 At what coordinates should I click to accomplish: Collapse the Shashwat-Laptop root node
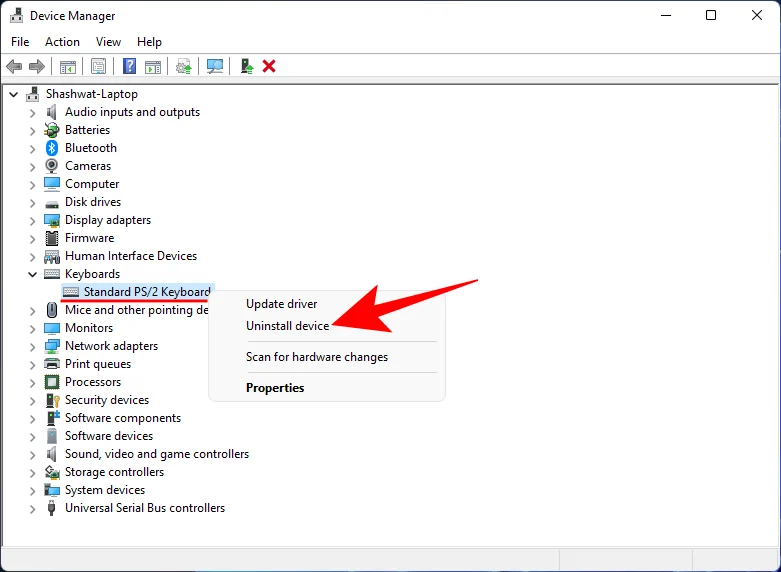pyautogui.click(x=13, y=94)
